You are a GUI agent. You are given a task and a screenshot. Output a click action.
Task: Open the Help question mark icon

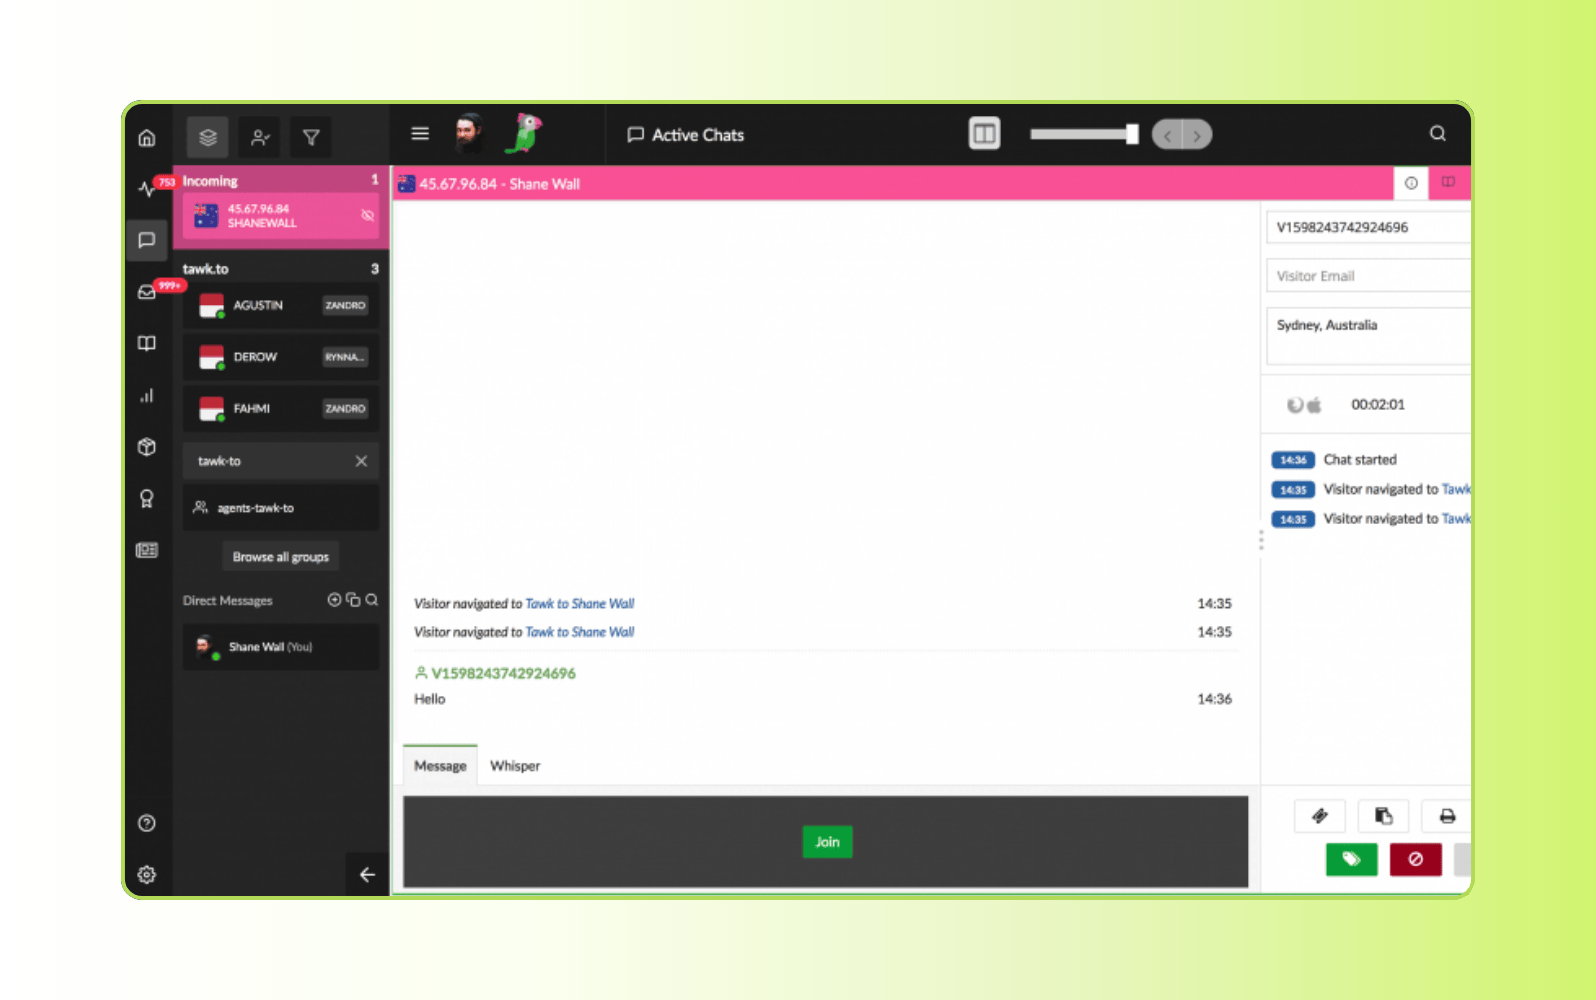click(x=147, y=823)
